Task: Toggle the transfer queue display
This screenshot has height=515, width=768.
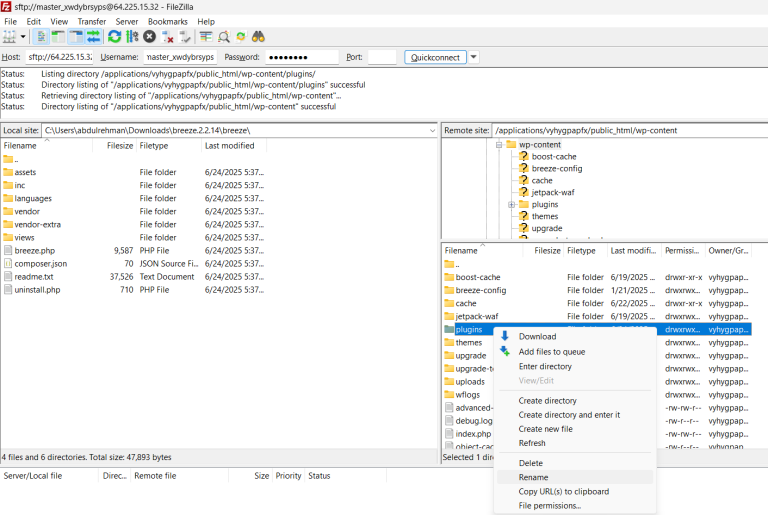Action: [x=93, y=37]
